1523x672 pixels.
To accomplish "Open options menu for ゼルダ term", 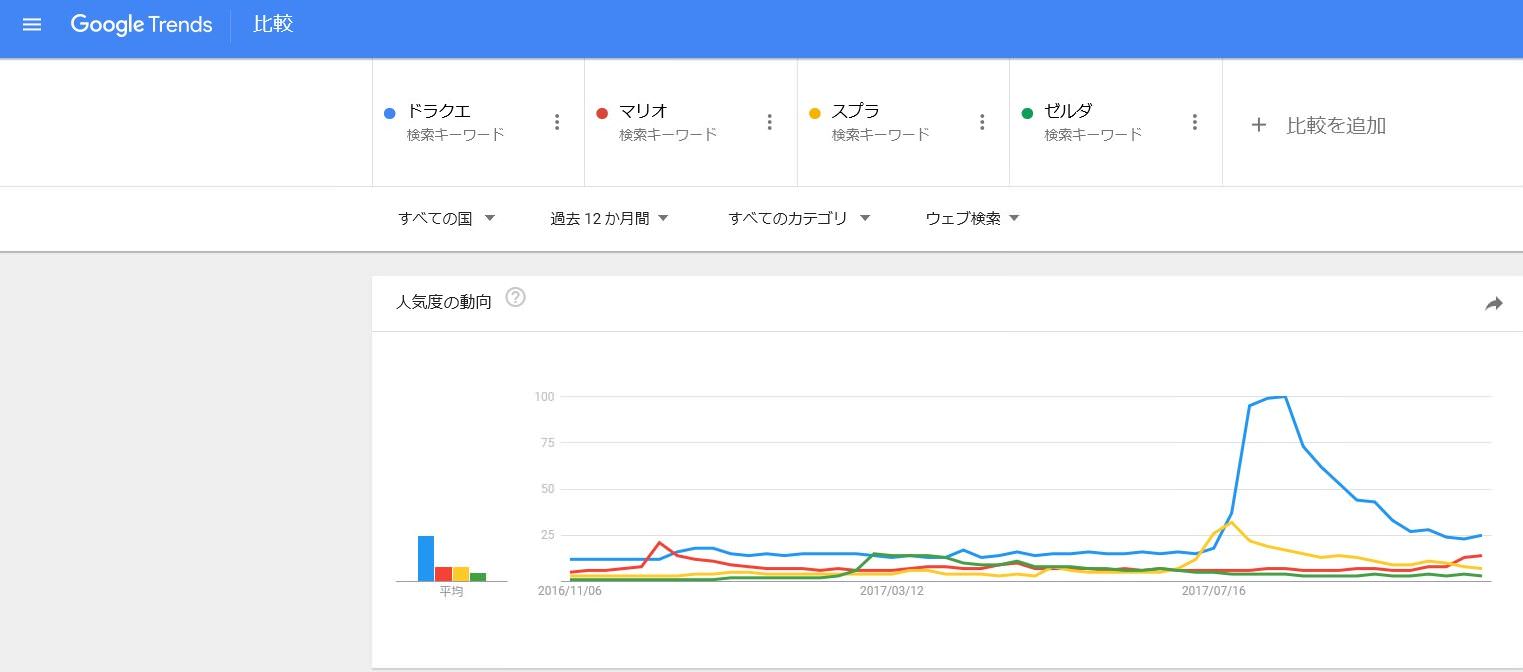I will point(1194,122).
